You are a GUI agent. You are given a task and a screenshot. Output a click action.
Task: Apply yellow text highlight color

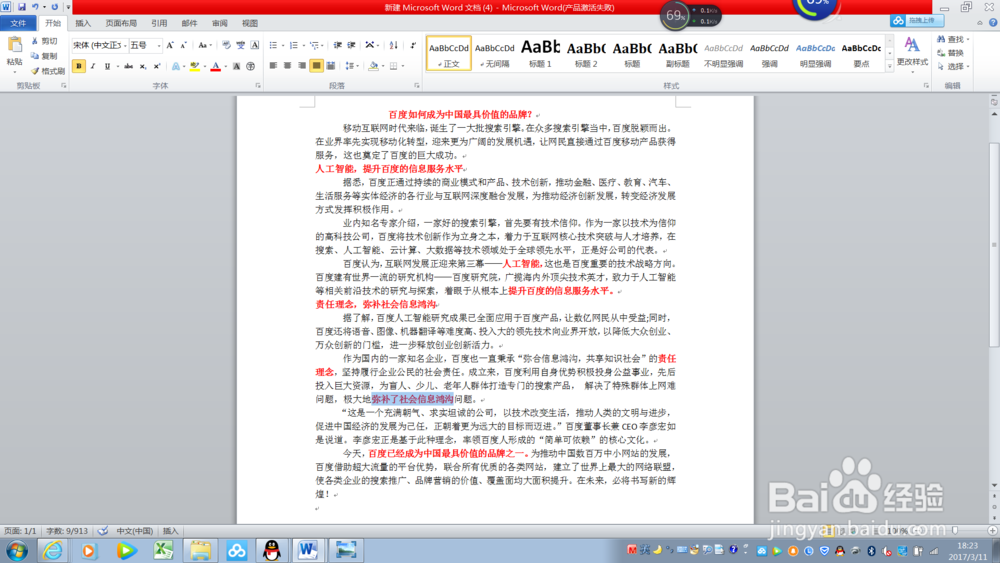(x=195, y=66)
